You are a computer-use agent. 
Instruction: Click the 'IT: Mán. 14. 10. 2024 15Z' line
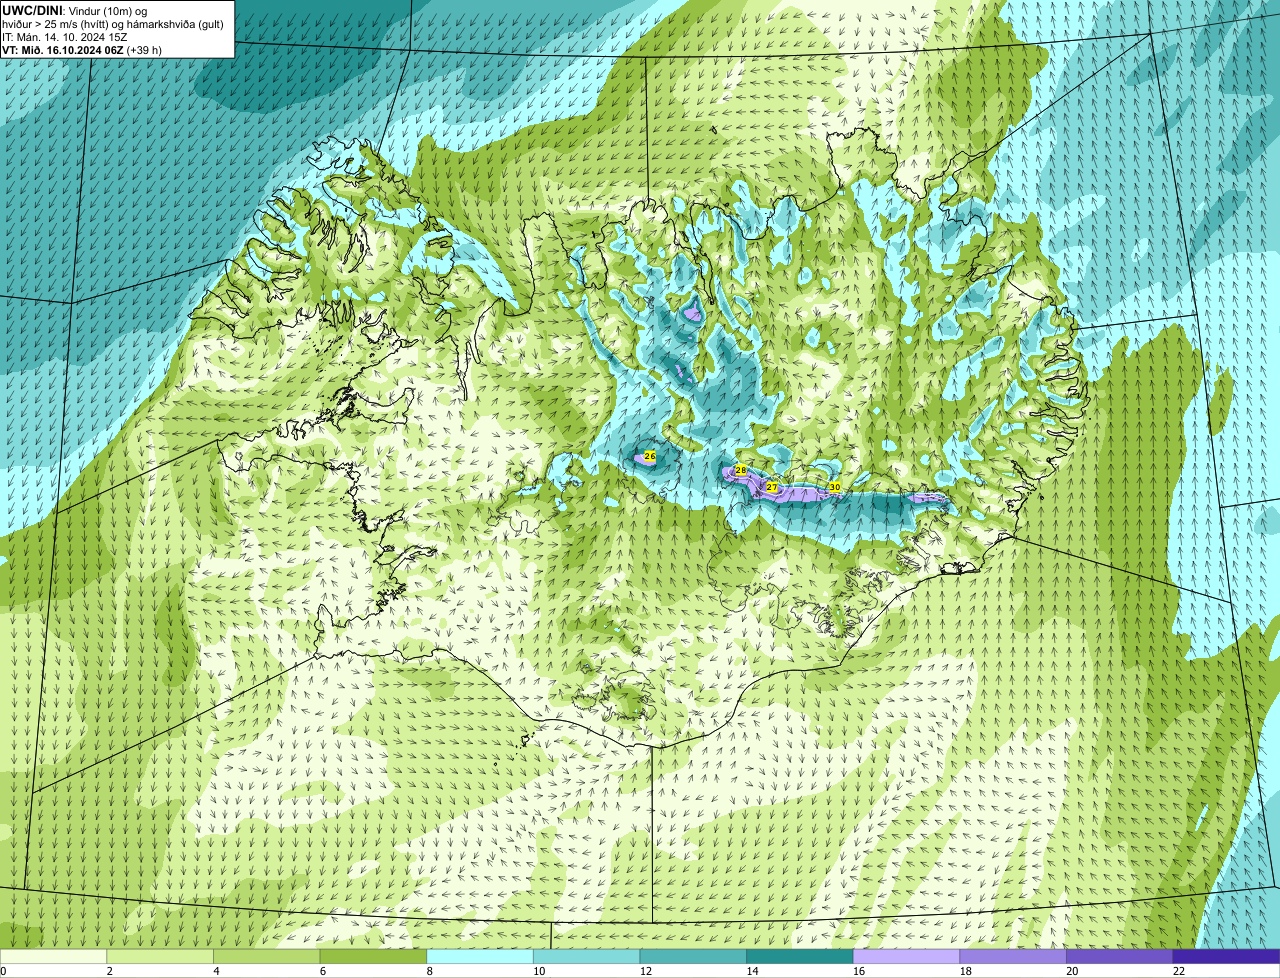click(65, 36)
